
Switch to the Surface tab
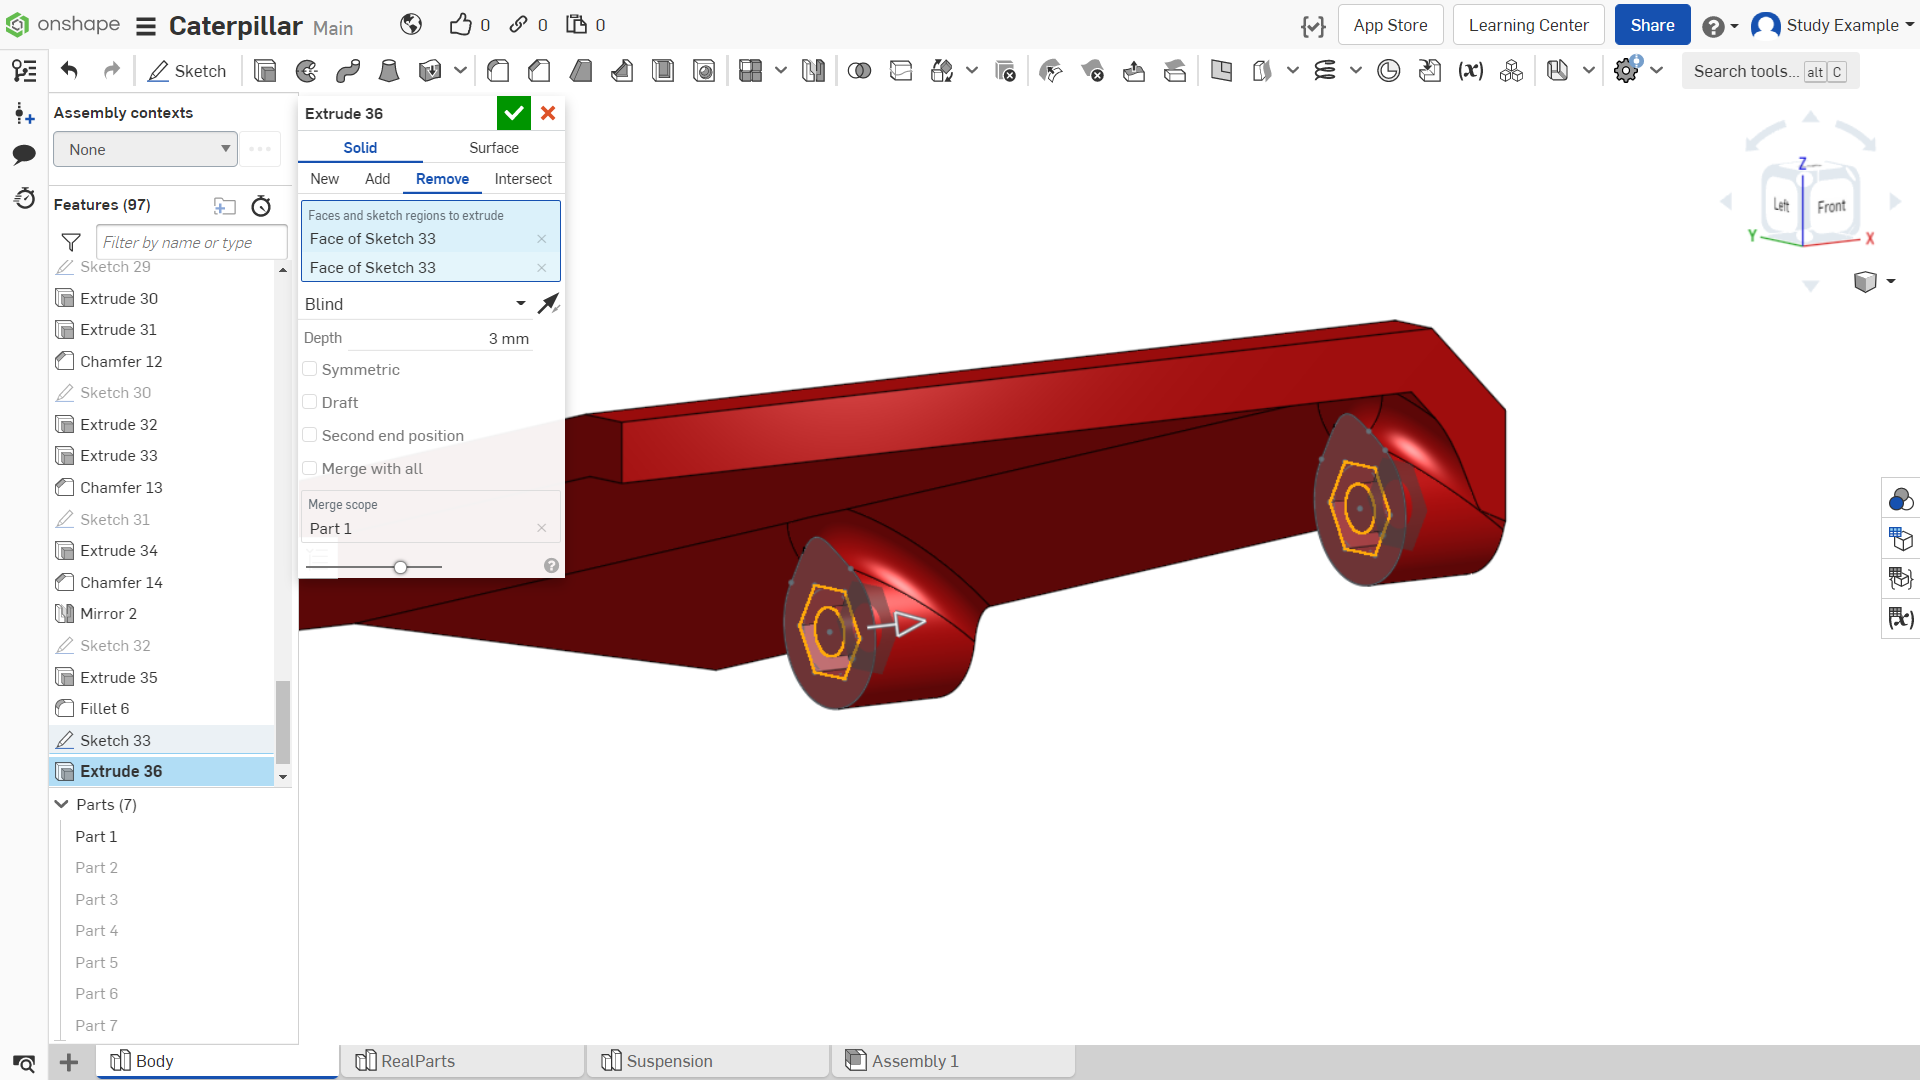pos(494,148)
